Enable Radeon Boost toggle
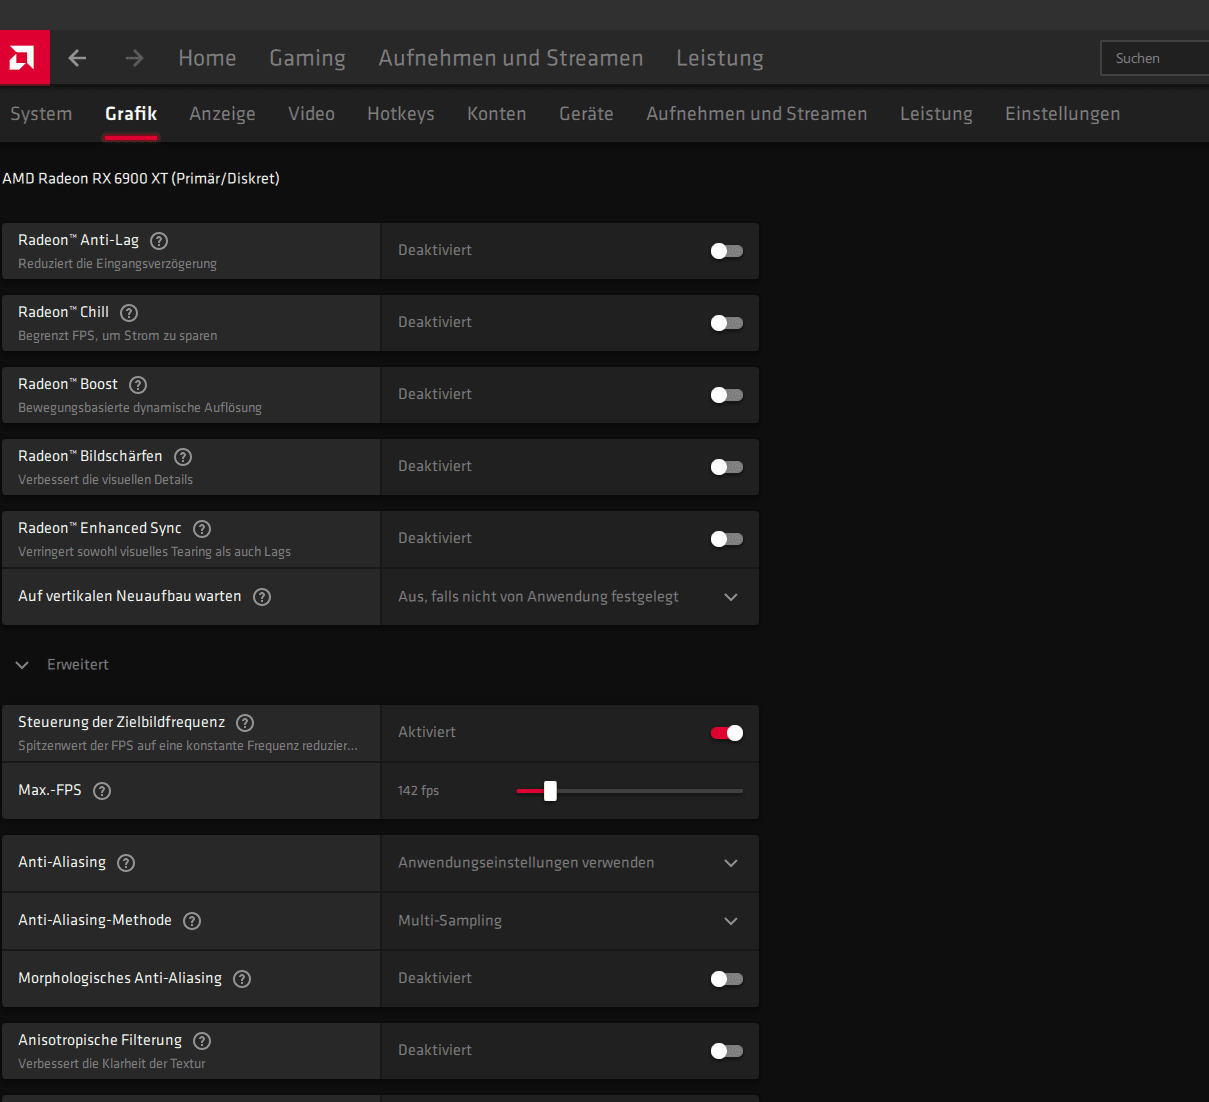The image size is (1209, 1102). tap(727, 395)
